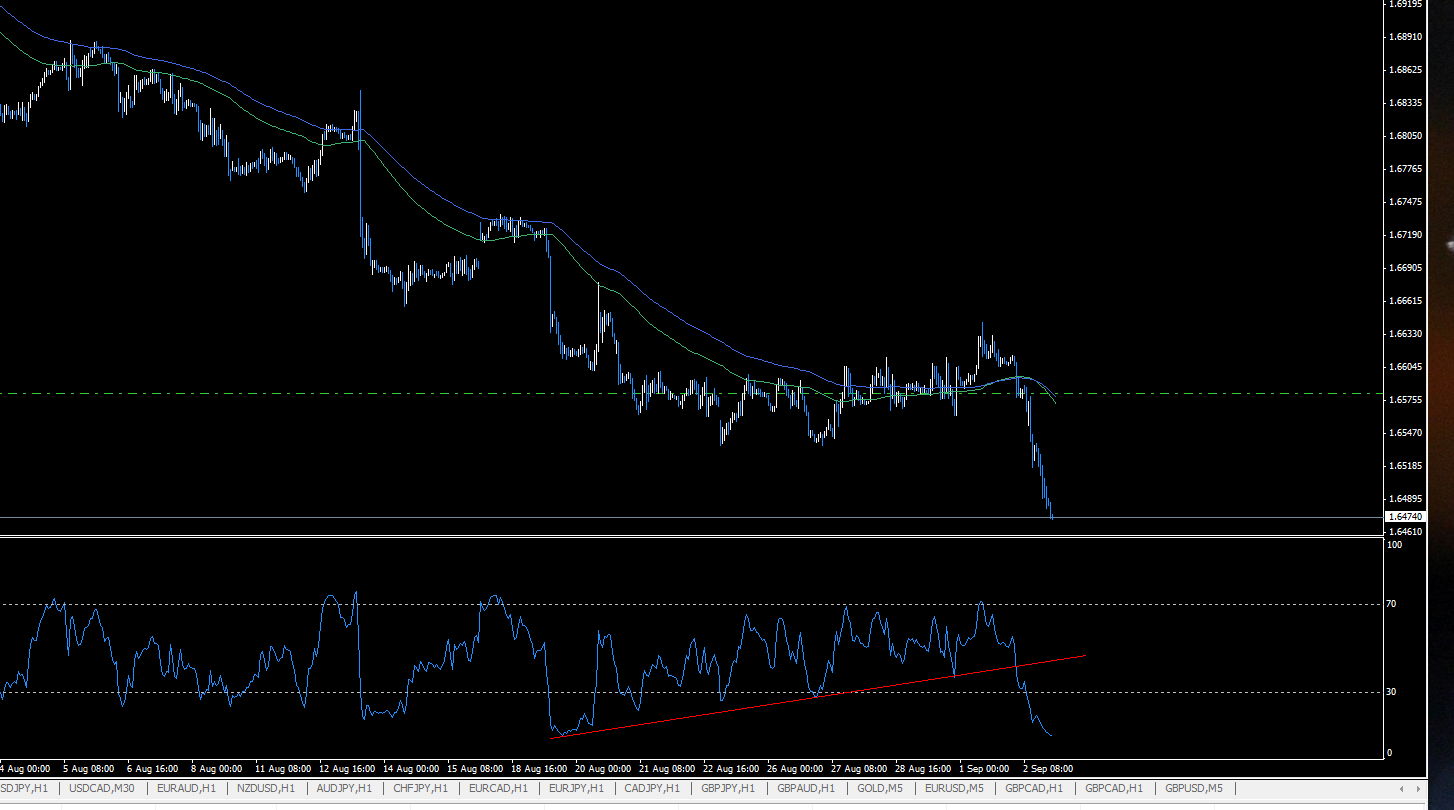Viewport: 1454px width, 810px height.
Task: Click the current price label 1.64740
Action: coord(1404,516)
